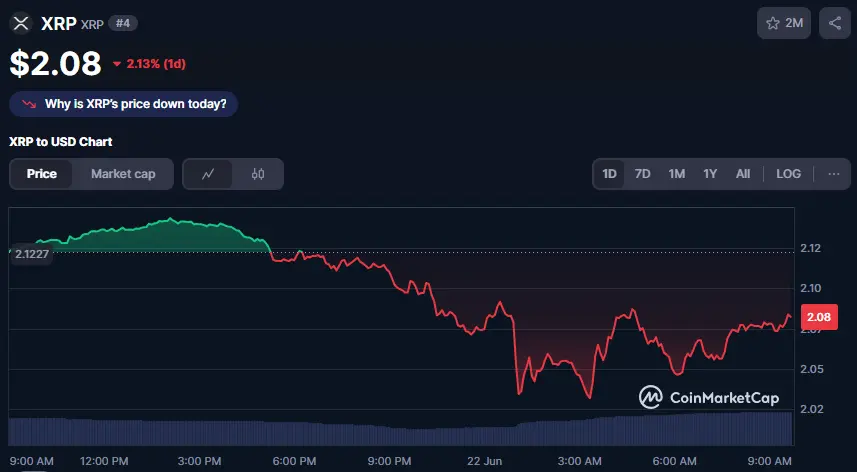This screenshot has height=472, width=857.
Task: Click the $2.08 headline price
Action: [55, 63]
